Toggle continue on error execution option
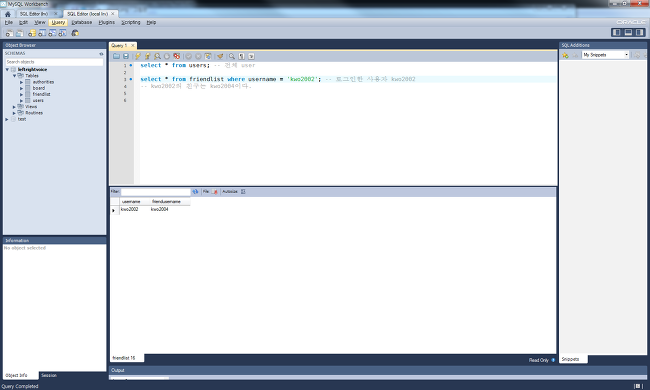Viewport: 650px width, 390px height. (x=177, y=56)
